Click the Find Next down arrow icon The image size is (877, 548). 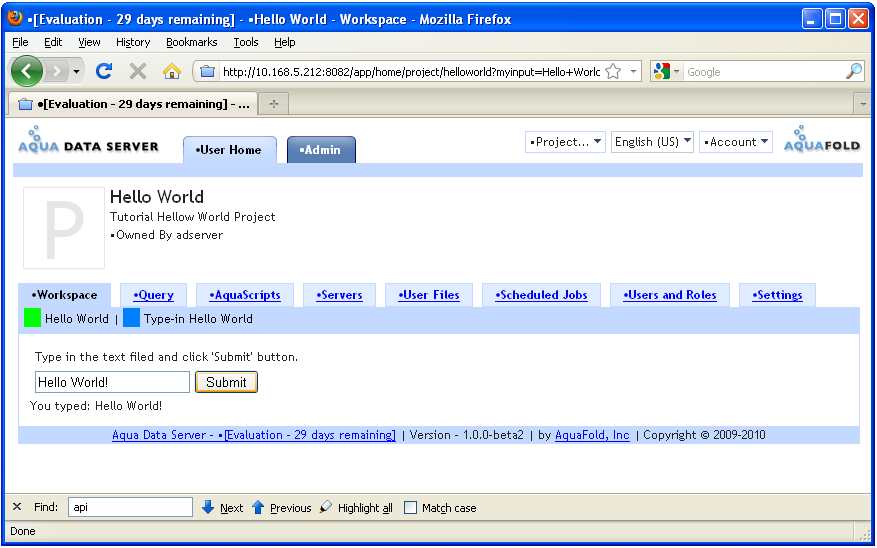[208, 507]
